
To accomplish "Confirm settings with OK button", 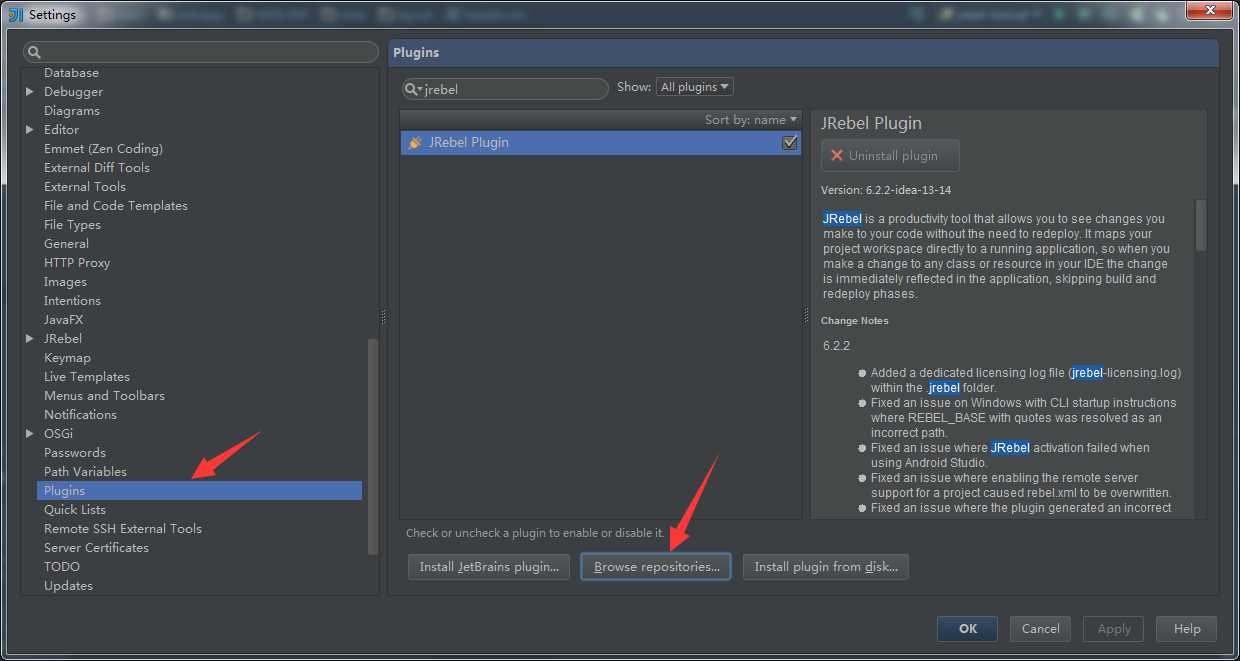I will click(x=968, y=629).
